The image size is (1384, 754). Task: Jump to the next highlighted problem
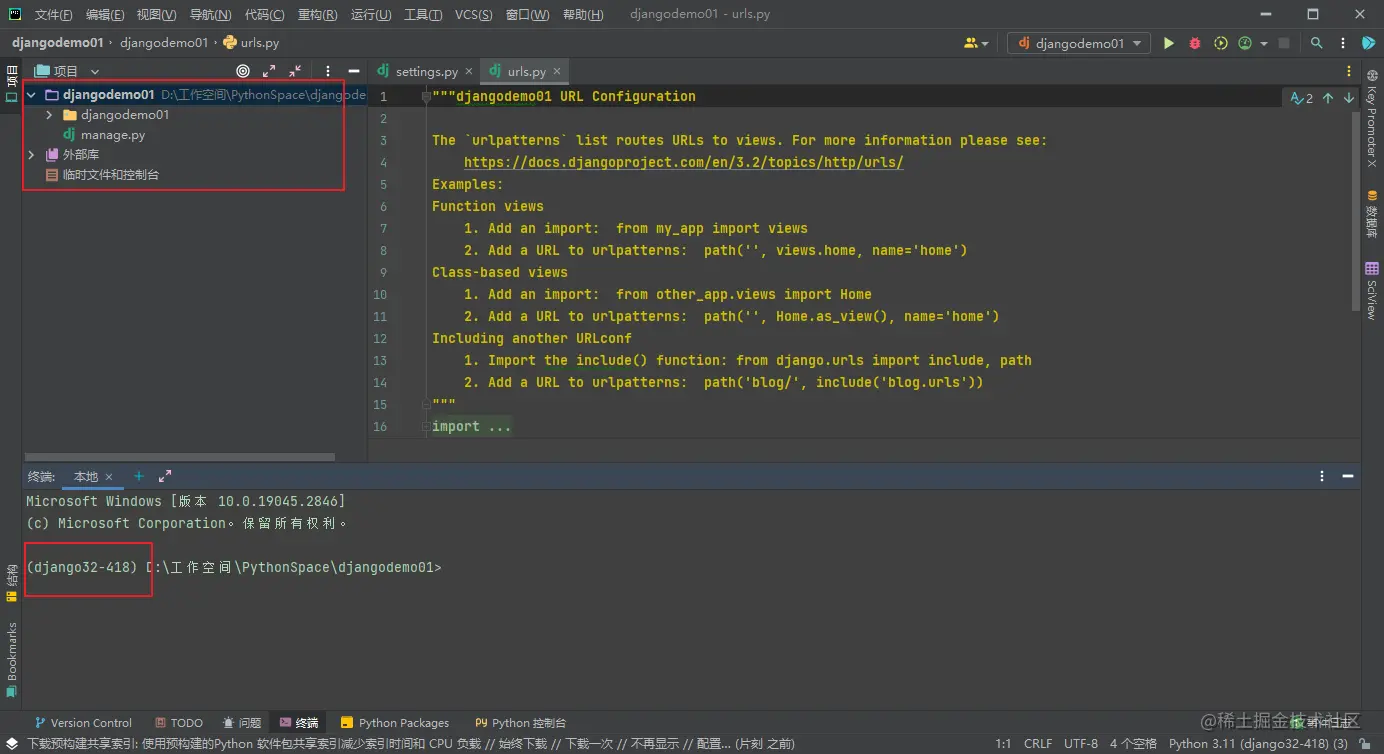click(1349, 98)
